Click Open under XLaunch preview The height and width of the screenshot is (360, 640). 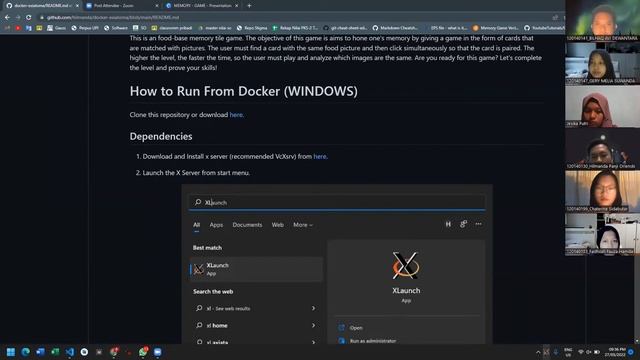(x=356, y=328)
